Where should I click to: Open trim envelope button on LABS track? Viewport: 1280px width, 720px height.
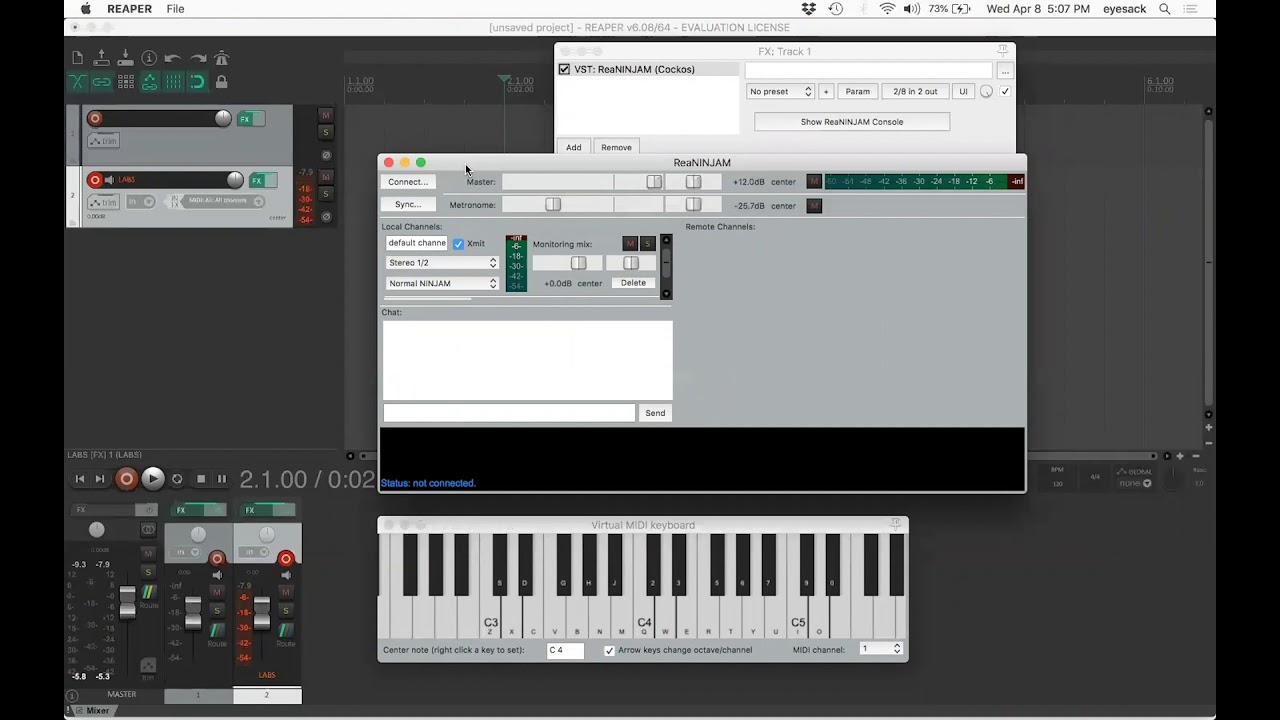[103, 202]
